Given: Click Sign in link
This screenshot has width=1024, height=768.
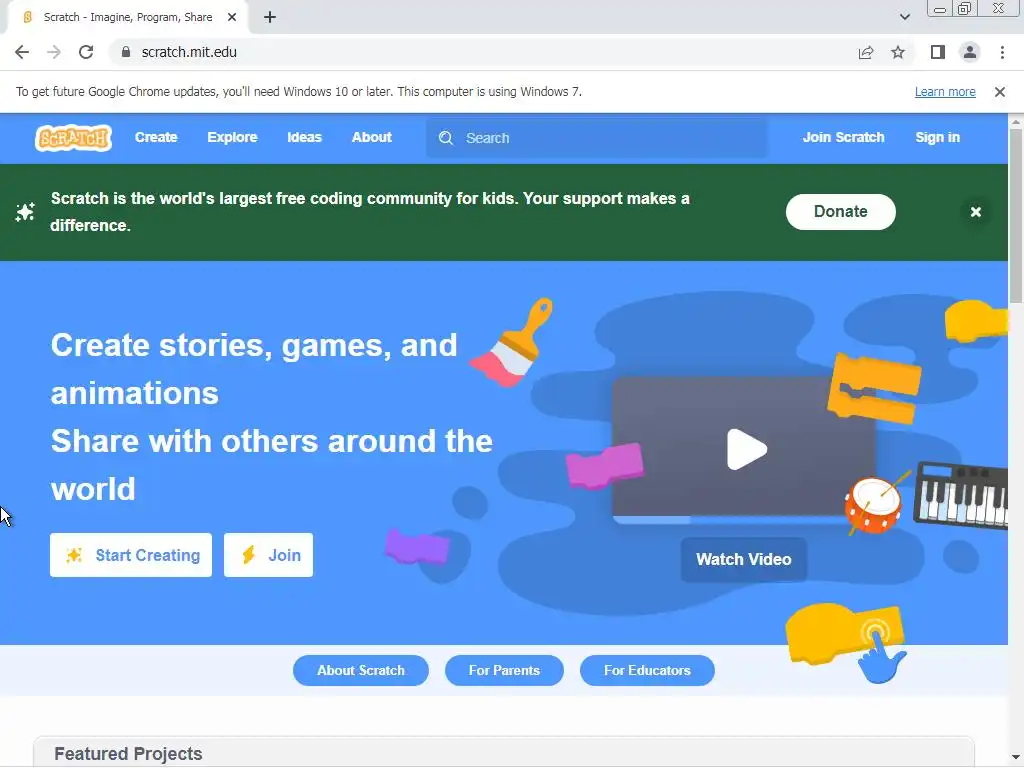Looking at the screenshot, I should pos(937,137).
